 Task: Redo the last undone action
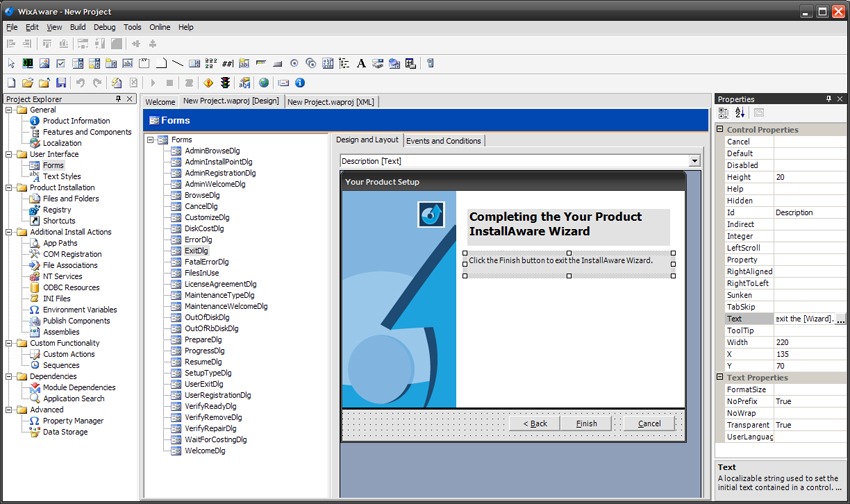click(97, 83)
